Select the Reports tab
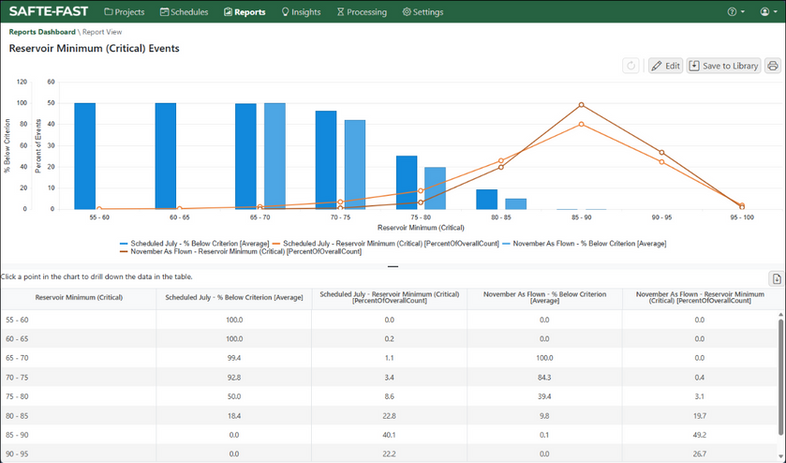This screenshot has width=786, height=463. tap(244, 12)
